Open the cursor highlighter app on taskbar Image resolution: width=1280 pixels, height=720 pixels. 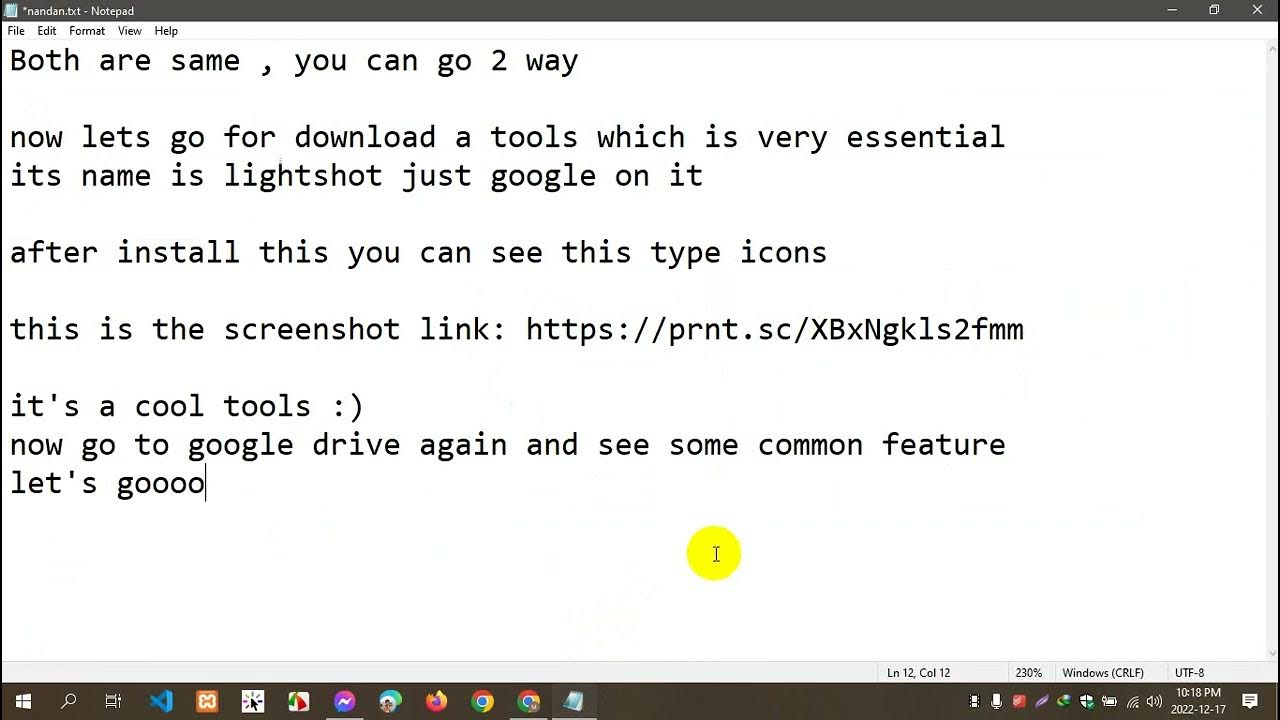coord(253,702)
